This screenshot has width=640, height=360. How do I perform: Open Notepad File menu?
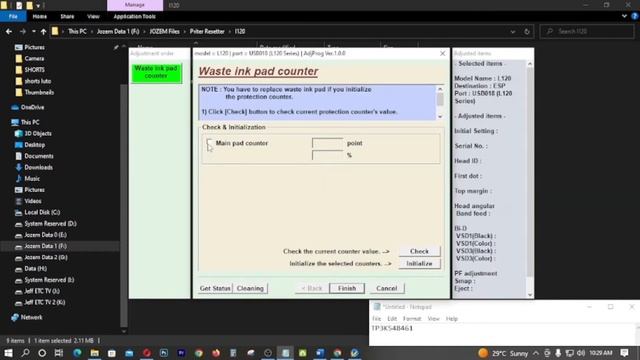point(376,318)
